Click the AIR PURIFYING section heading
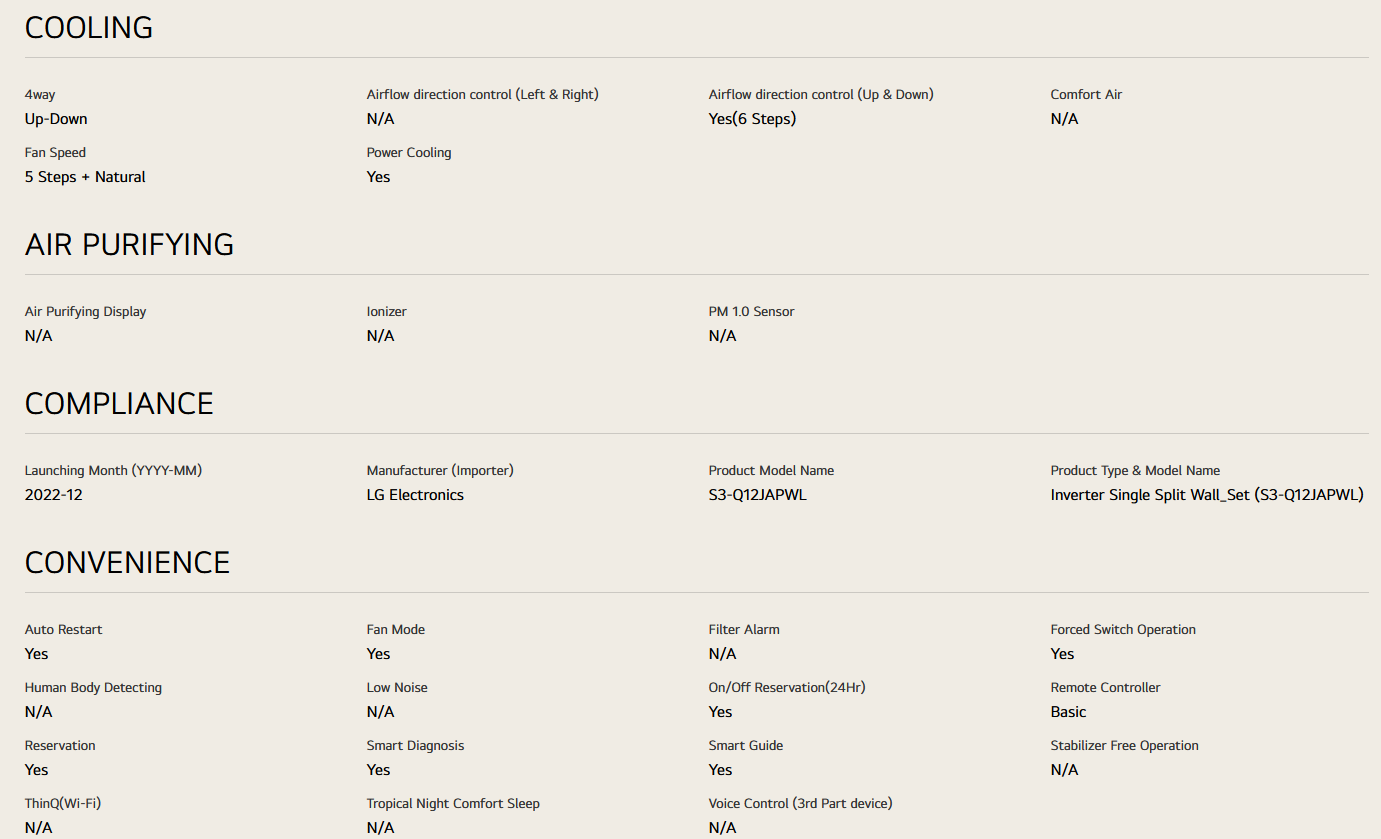The width and height of the screenshot is (1381, 839). click(x=129, y=245)
